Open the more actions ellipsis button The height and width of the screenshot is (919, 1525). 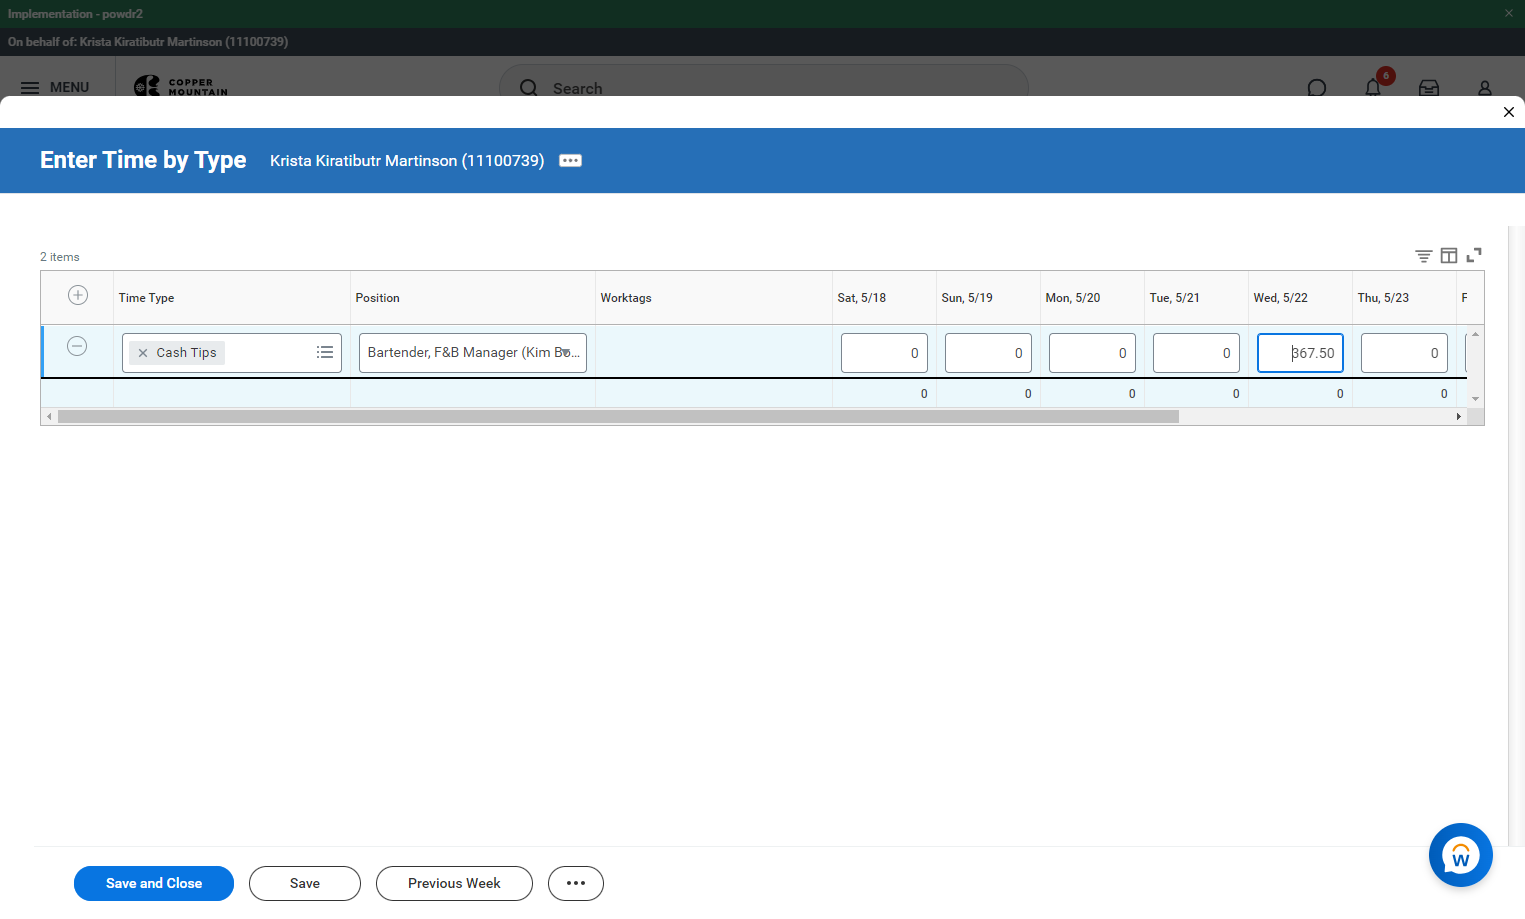pyautogui.click(x=576, y=884)
